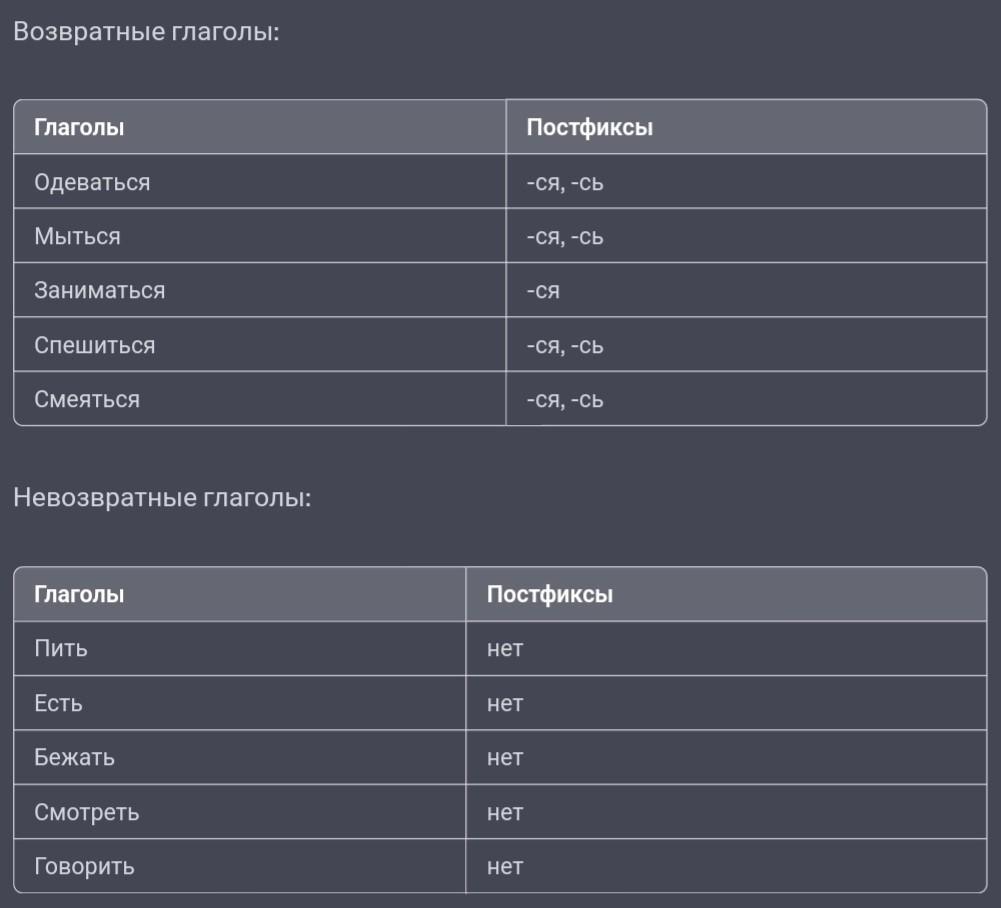Viewport: 1001px width, 908px height.
Task: Click the 'Бежать' verb cell
Action: click(x=74, y=757)
